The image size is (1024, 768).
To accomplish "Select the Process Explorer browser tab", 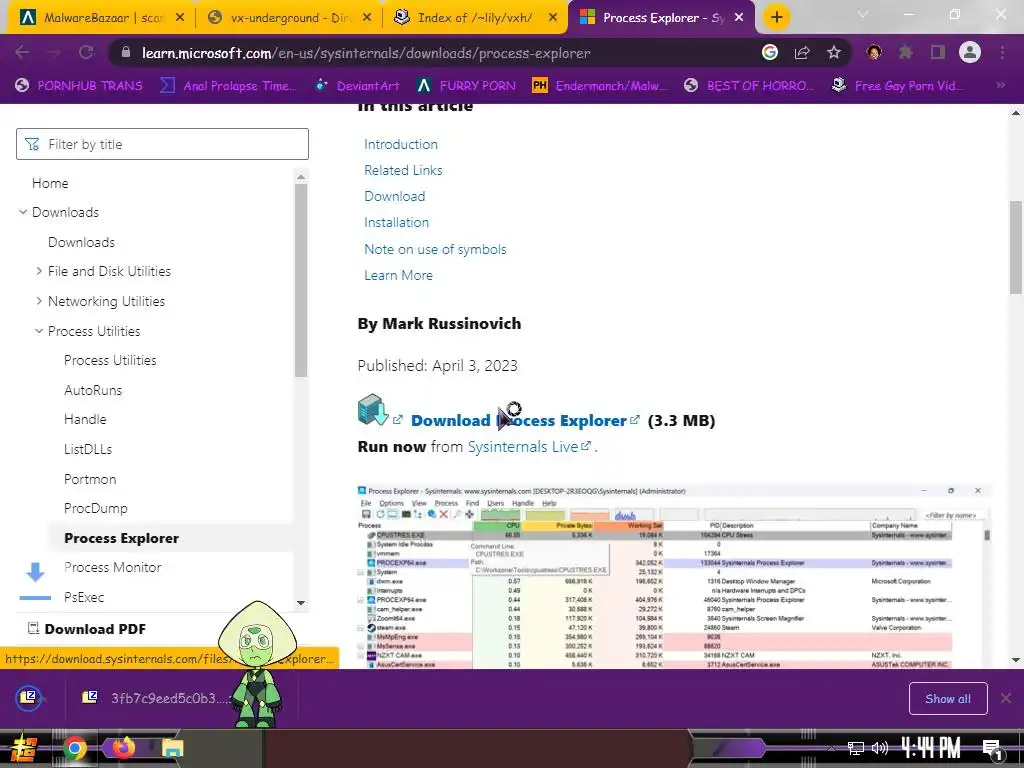I will click(x=661, y=18).
